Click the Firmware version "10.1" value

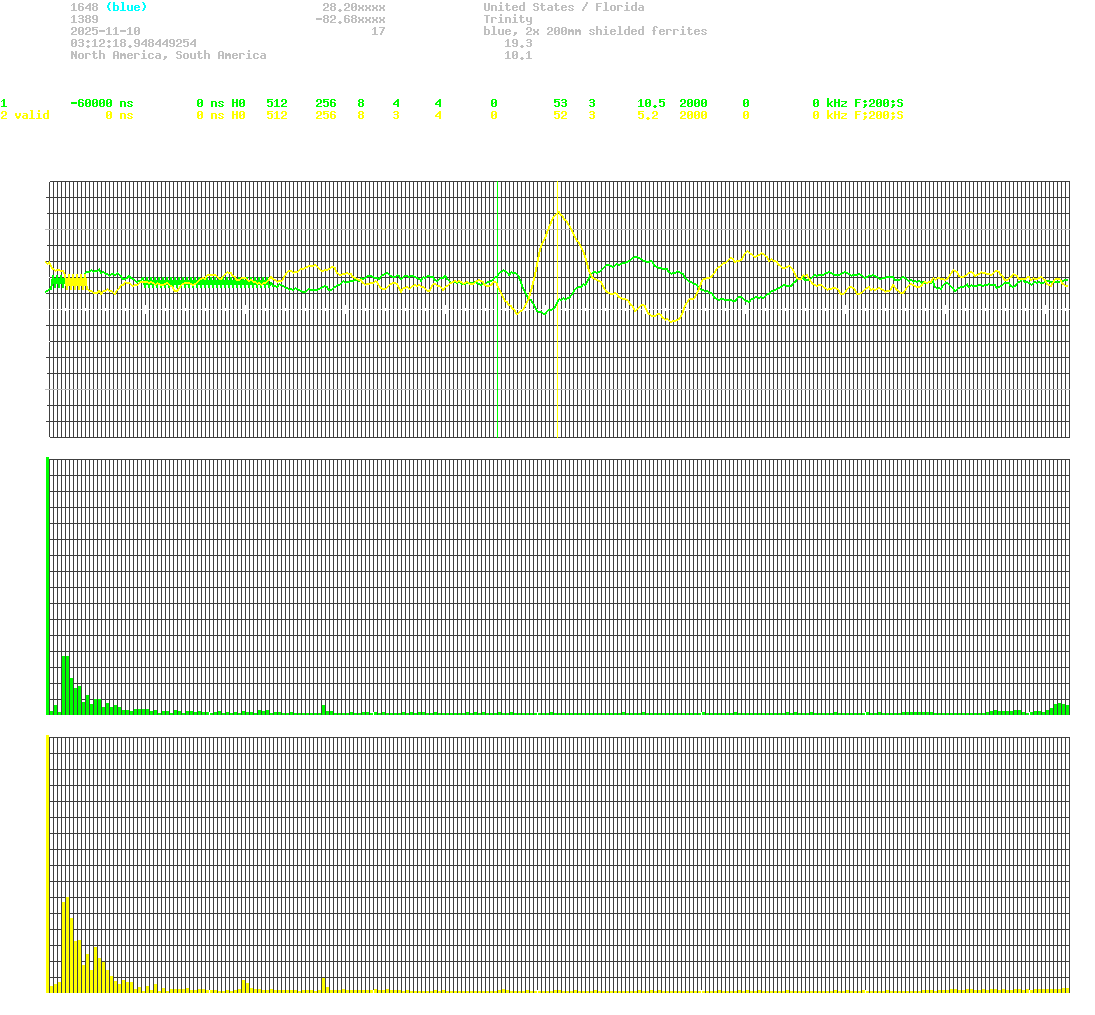521,55
